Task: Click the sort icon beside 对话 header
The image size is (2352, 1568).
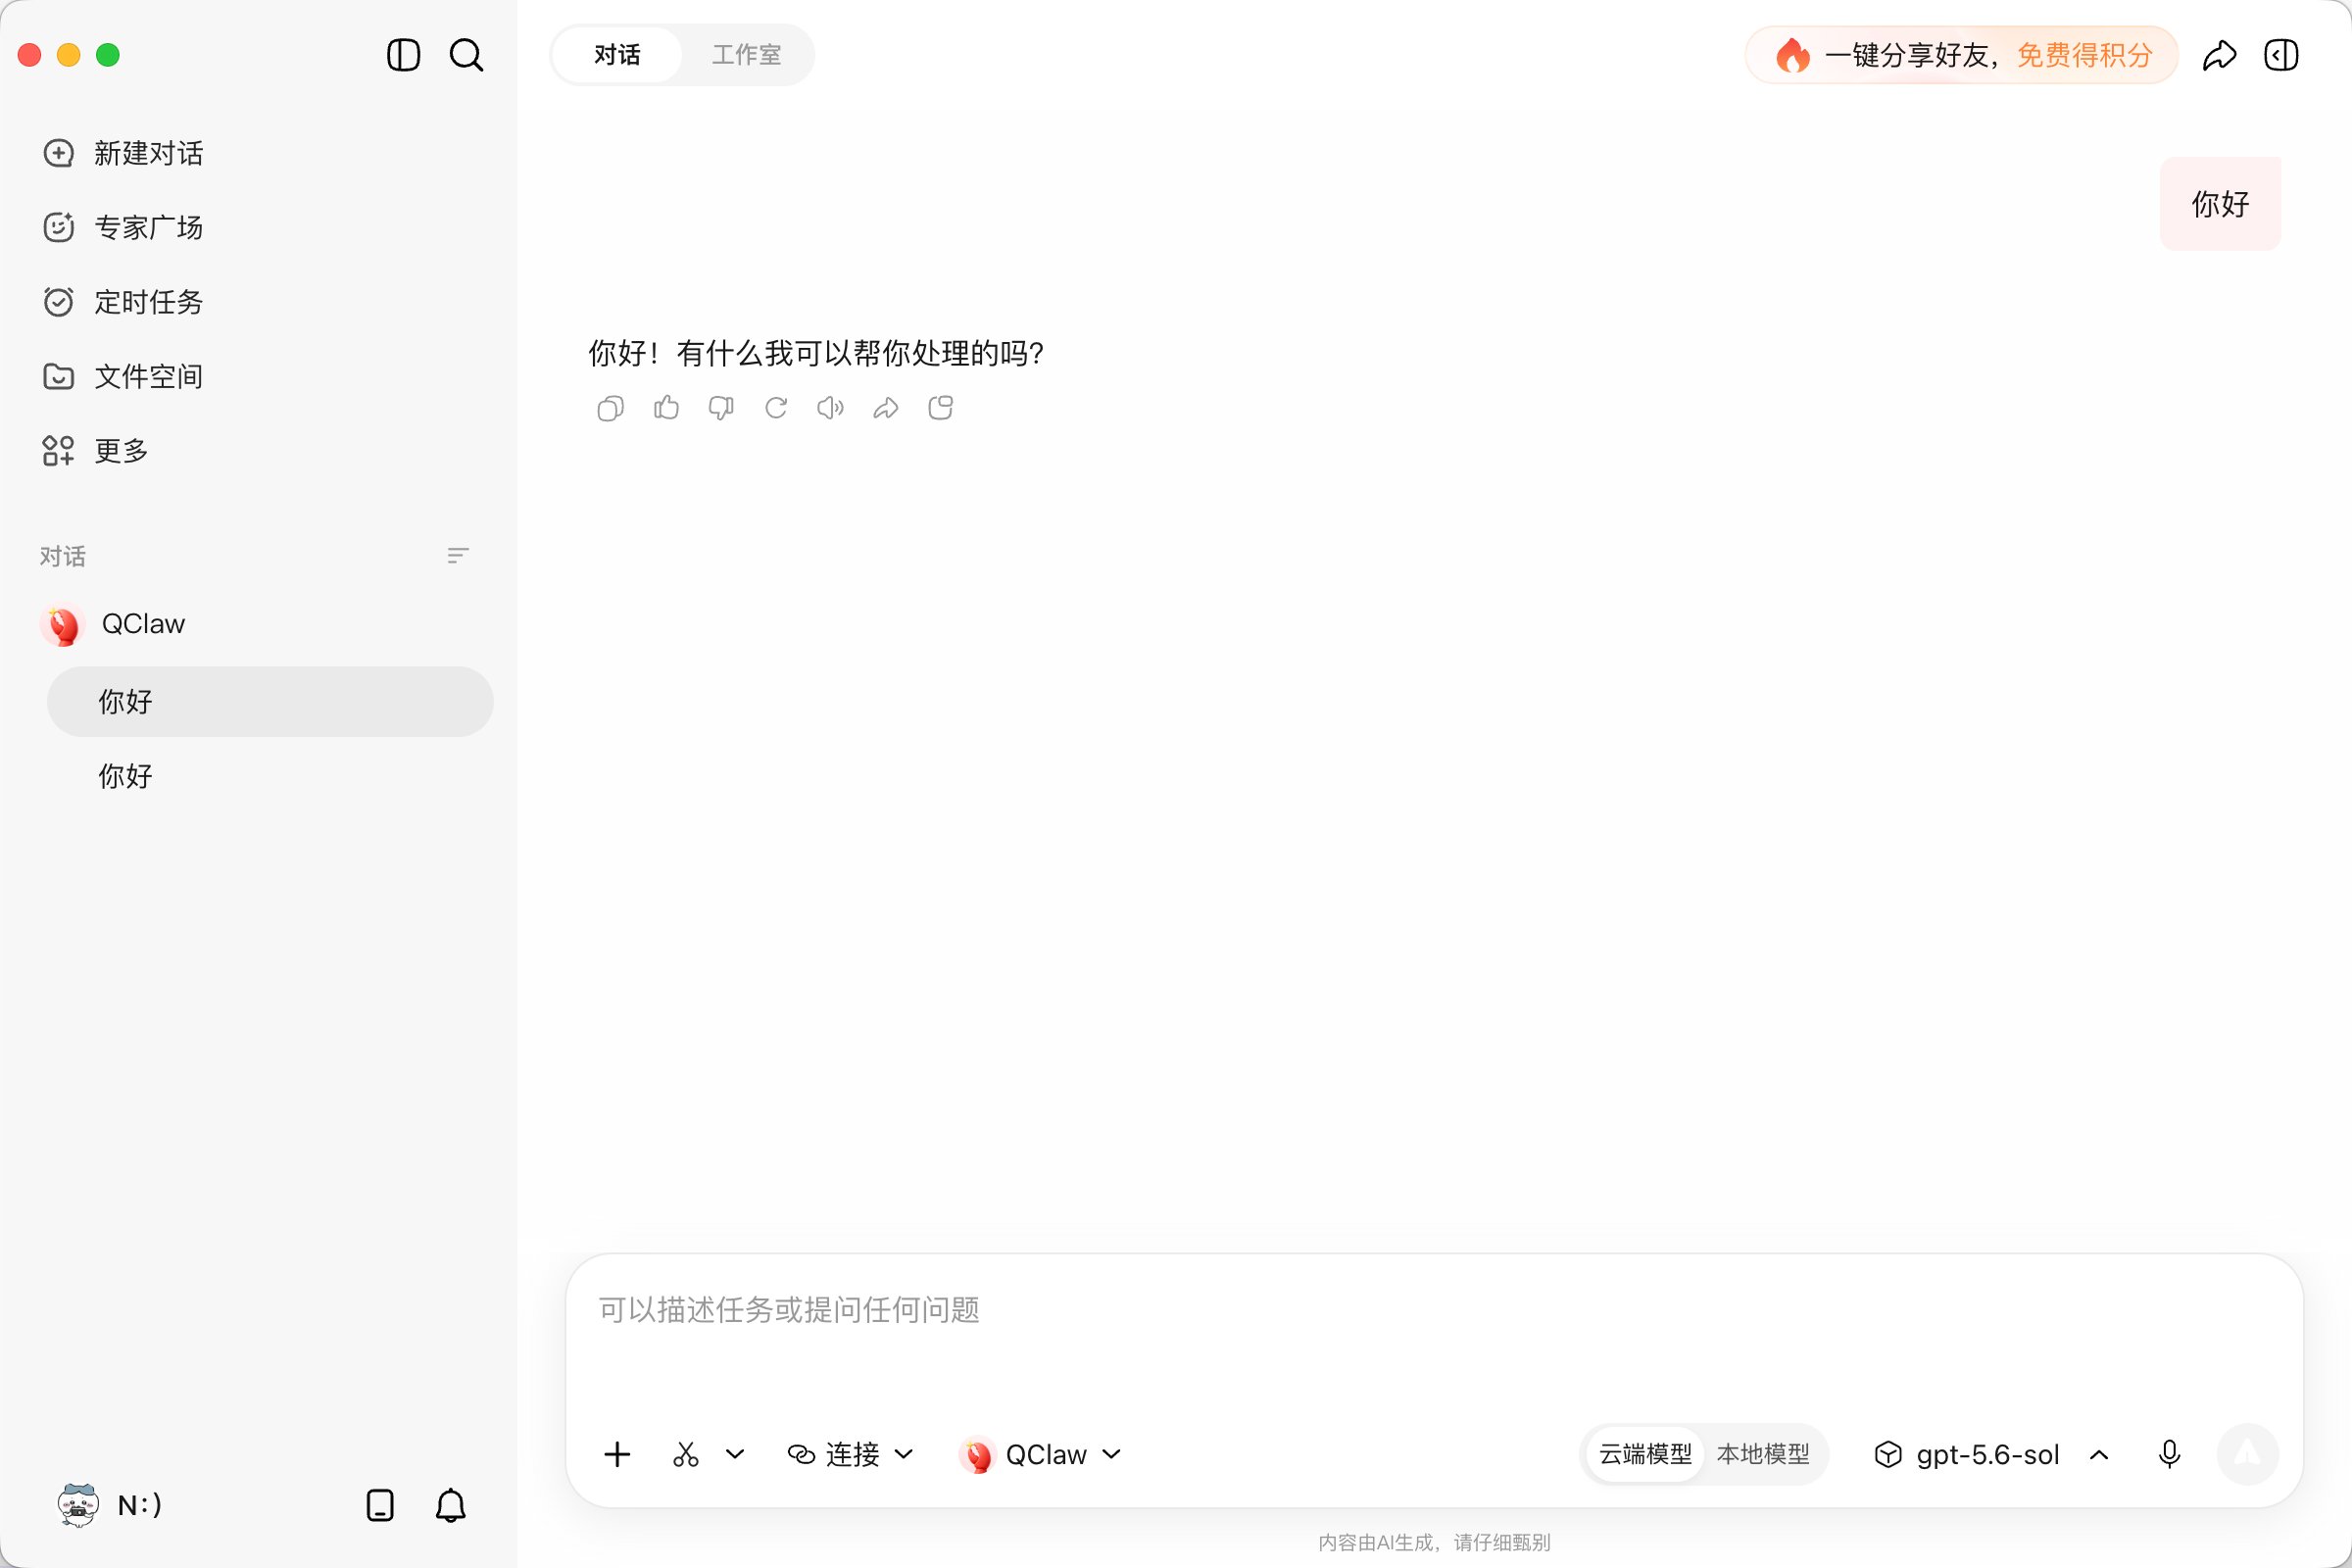Action: (x=458, y=556)
